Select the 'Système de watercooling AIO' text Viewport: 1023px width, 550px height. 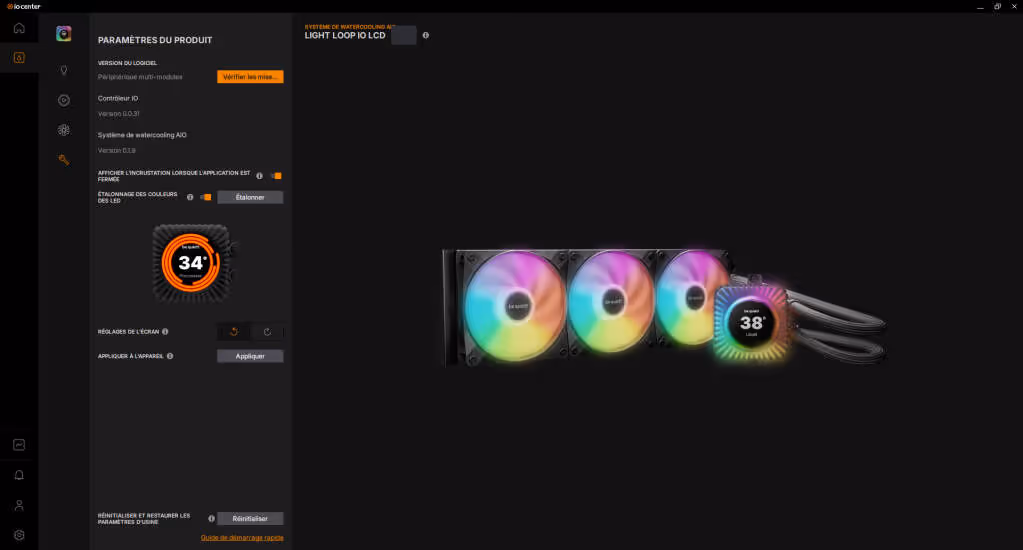[x=142, y=135]
